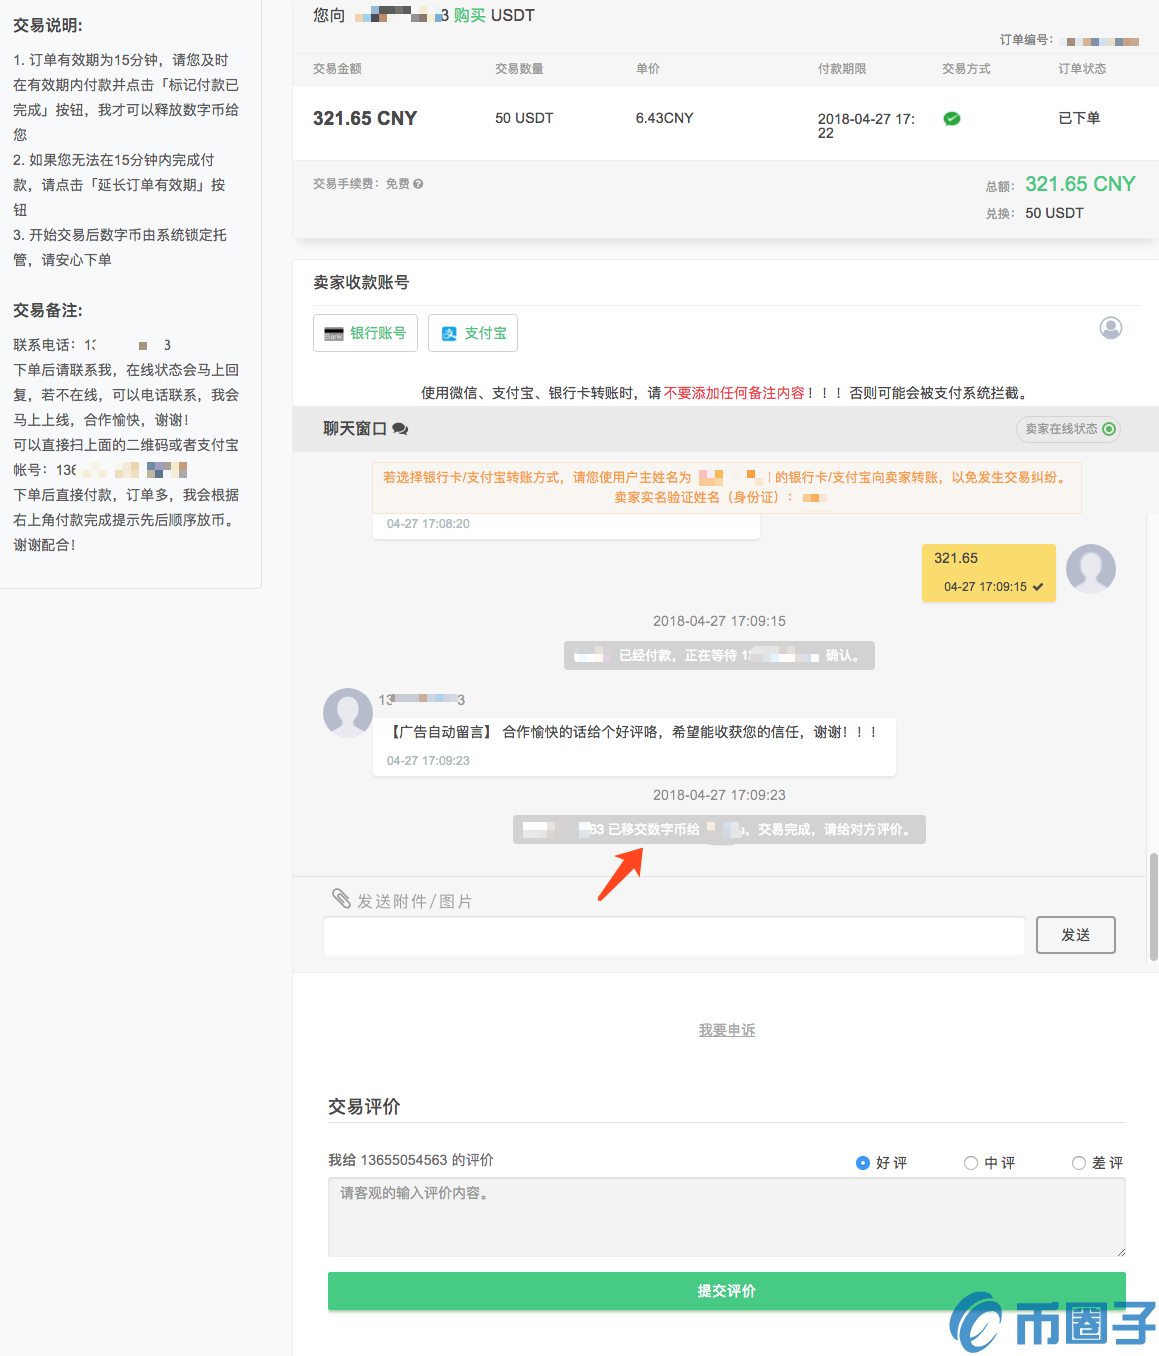The width and height of the screenshot is (1159, 1356).
Task: Click the 提交评价 submit button
Action: (726, 1291)
